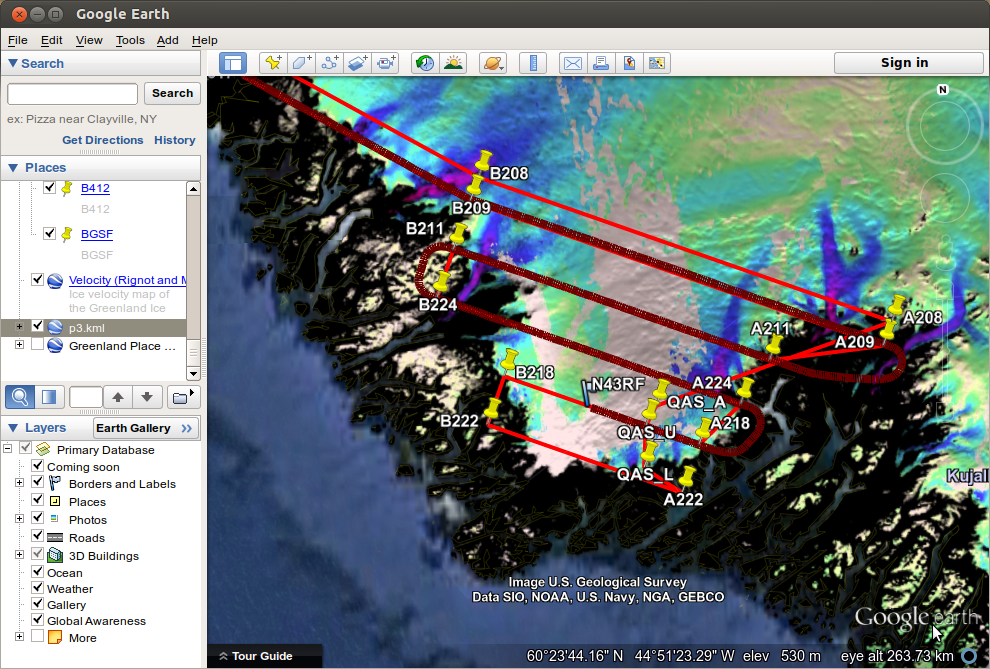Enable historical imagery with the clock icon
The height and width of the screenshot is (669, 990).
[x=424, y=62]
